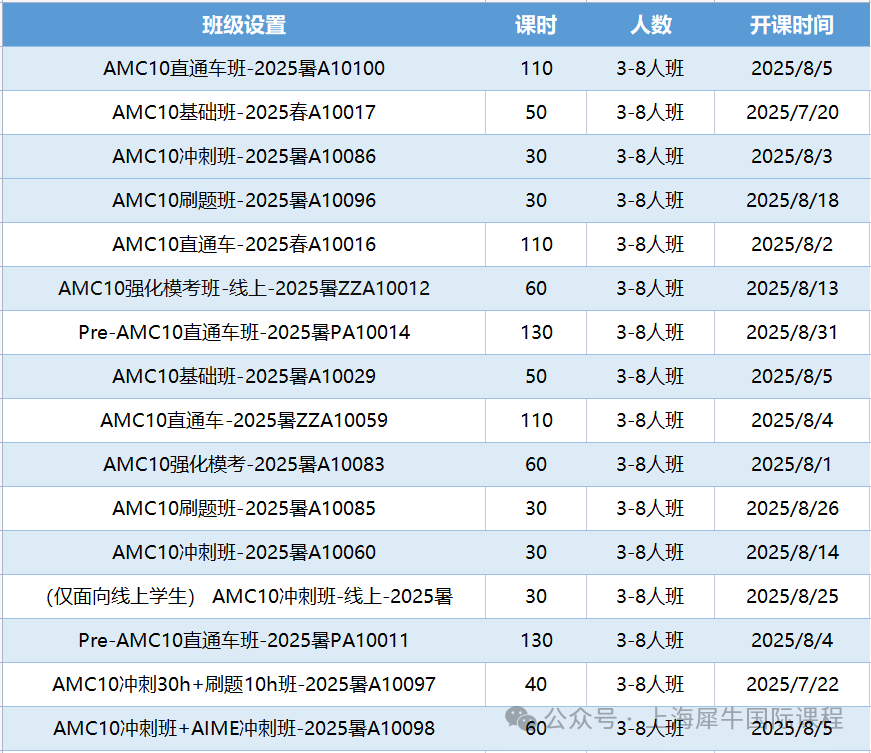This screenshot has width=871, height=753.
Task: Select start date 2025/7/20
Action: pyautogui.click(x=792, y=112)
